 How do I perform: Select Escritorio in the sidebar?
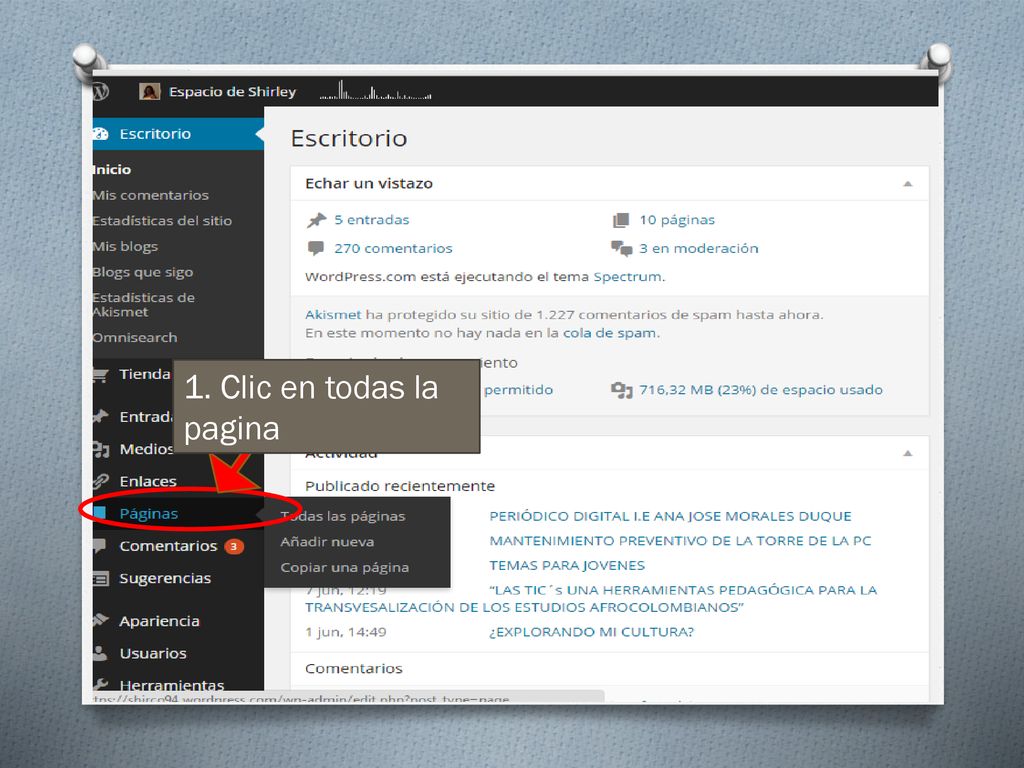[x=178, y=134]
